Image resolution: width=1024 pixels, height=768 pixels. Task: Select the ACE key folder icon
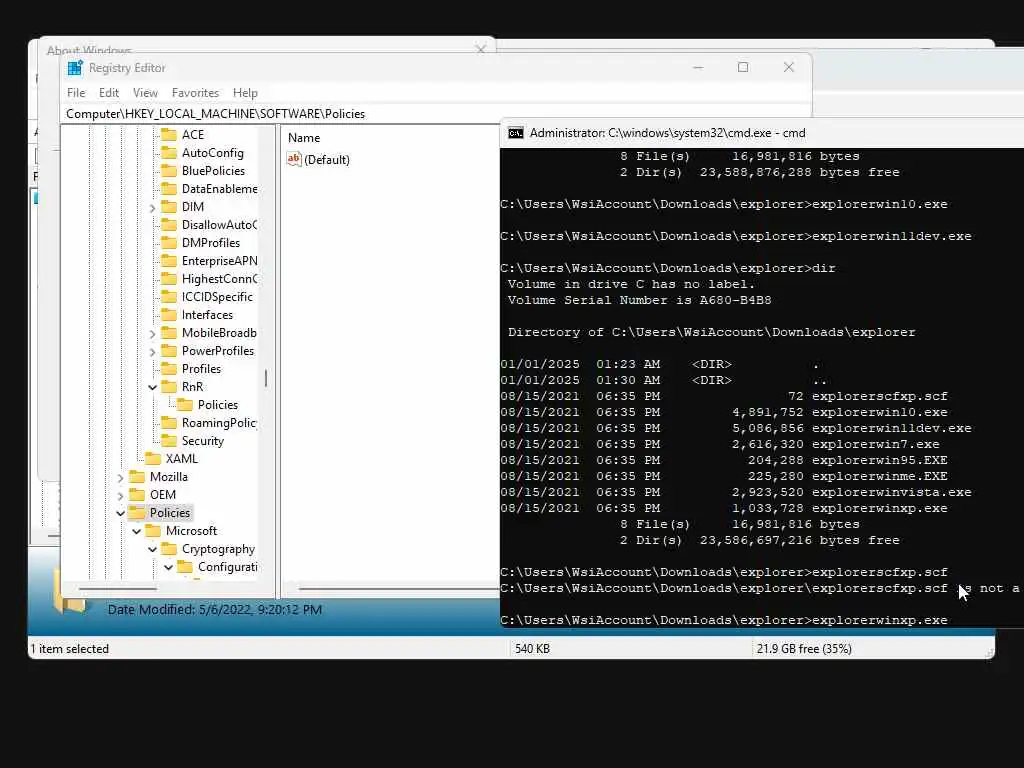point(169,135)
